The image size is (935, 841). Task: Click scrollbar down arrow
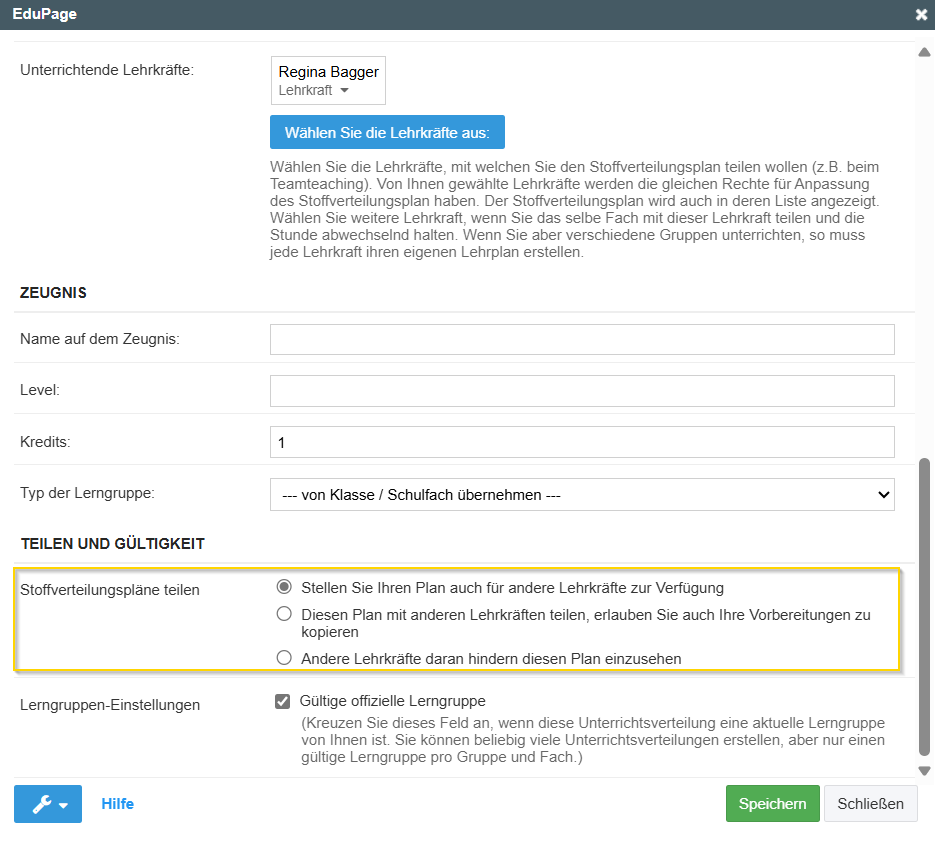click(924, 770)
